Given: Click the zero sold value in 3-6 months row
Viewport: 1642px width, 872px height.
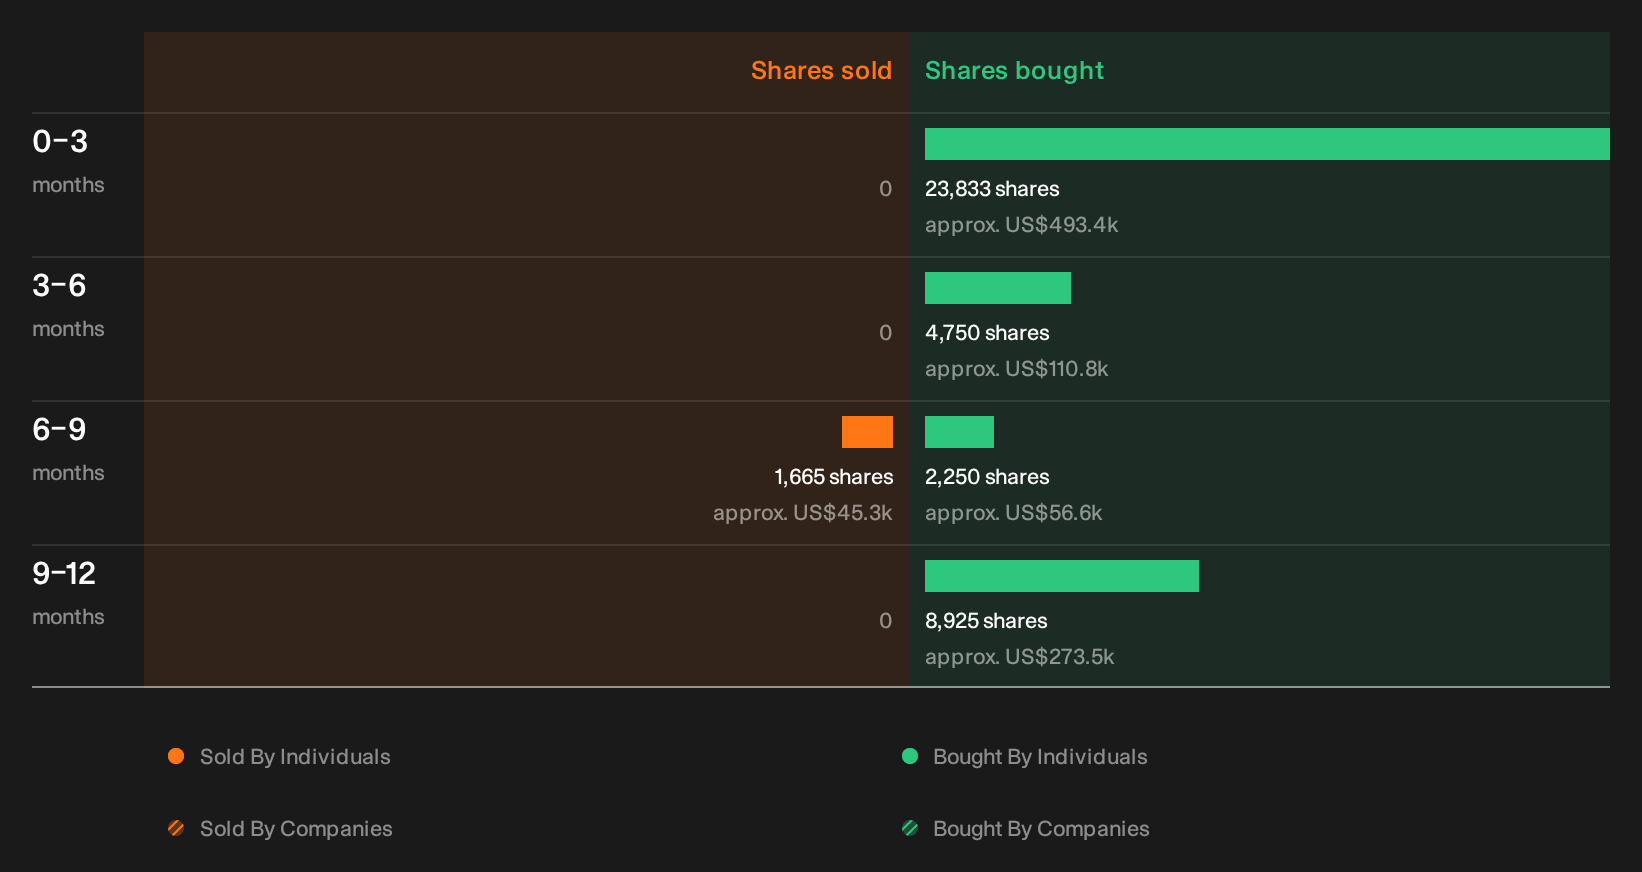Looking at the screenshot, I should point(885,333).
